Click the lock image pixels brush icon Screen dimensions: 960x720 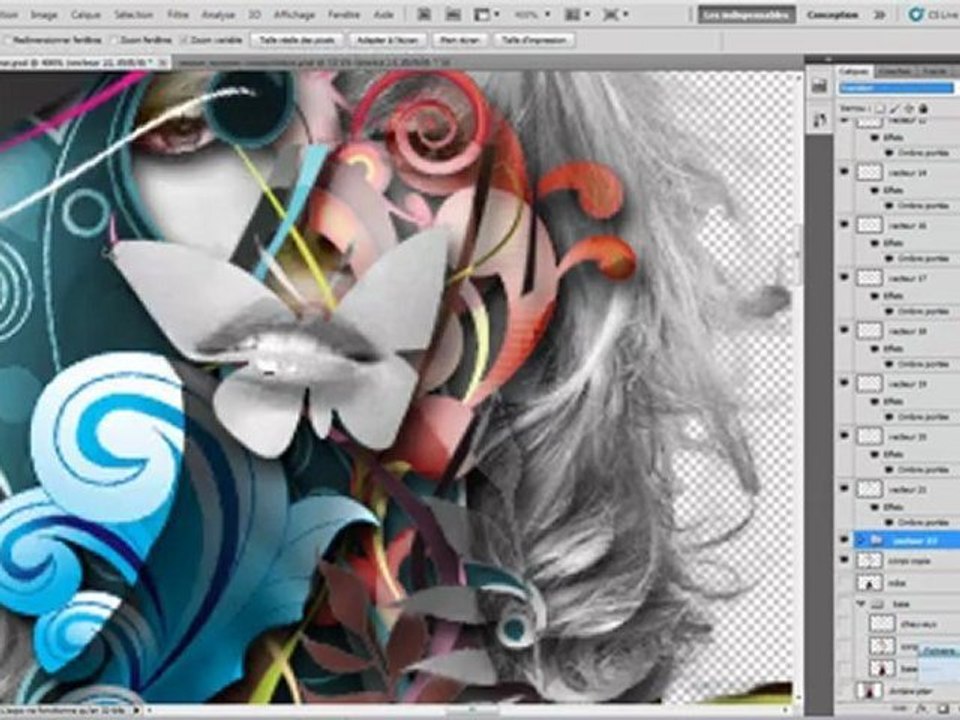point(894,108)
